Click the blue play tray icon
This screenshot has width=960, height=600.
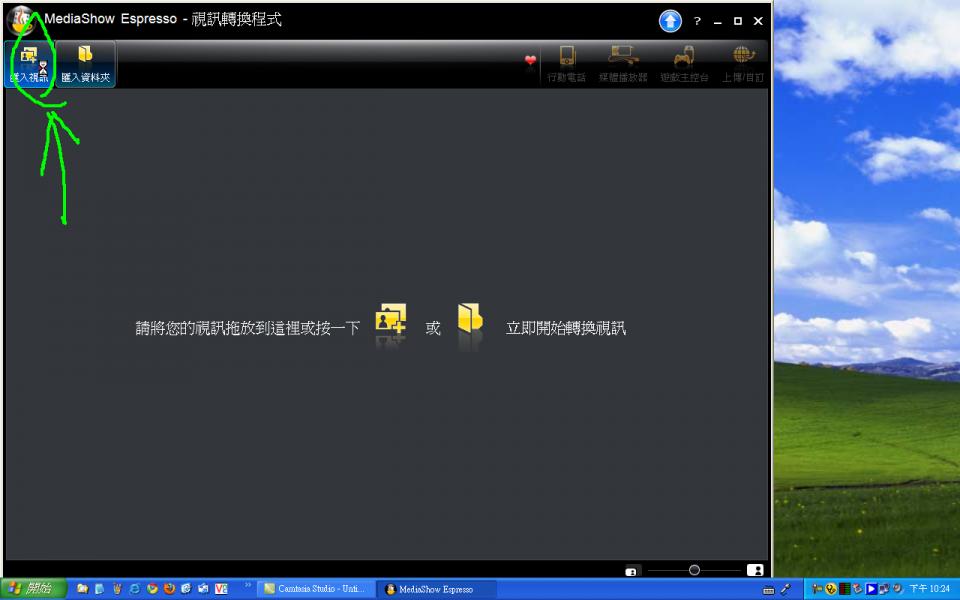pyautogui.click(x=871, y=589)
